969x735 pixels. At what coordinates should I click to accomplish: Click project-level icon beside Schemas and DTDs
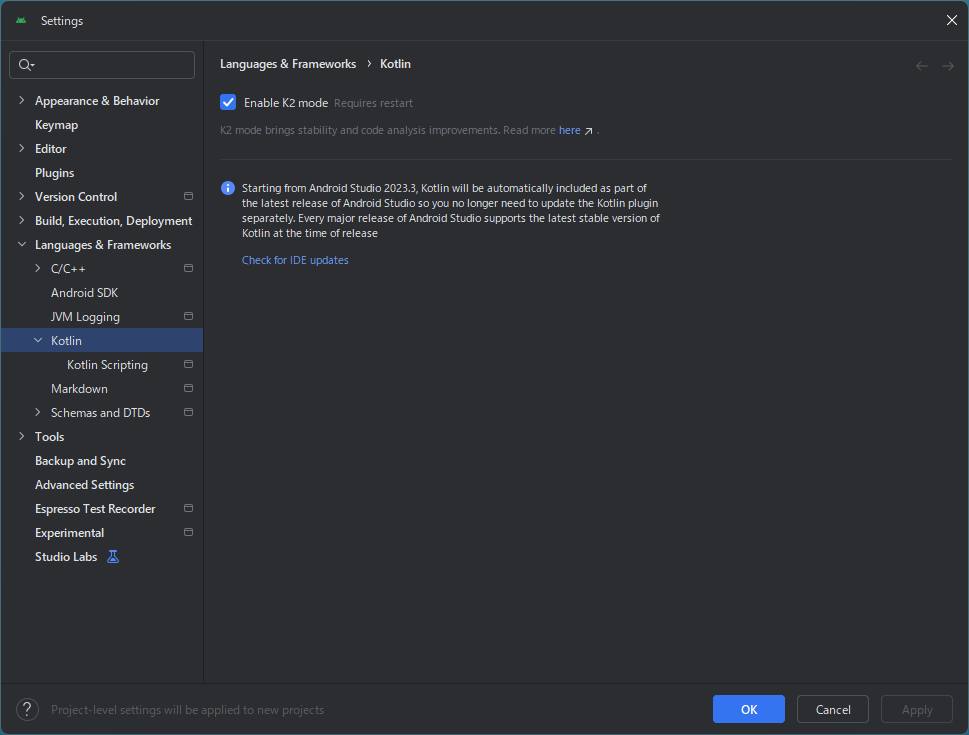(188, 412)
